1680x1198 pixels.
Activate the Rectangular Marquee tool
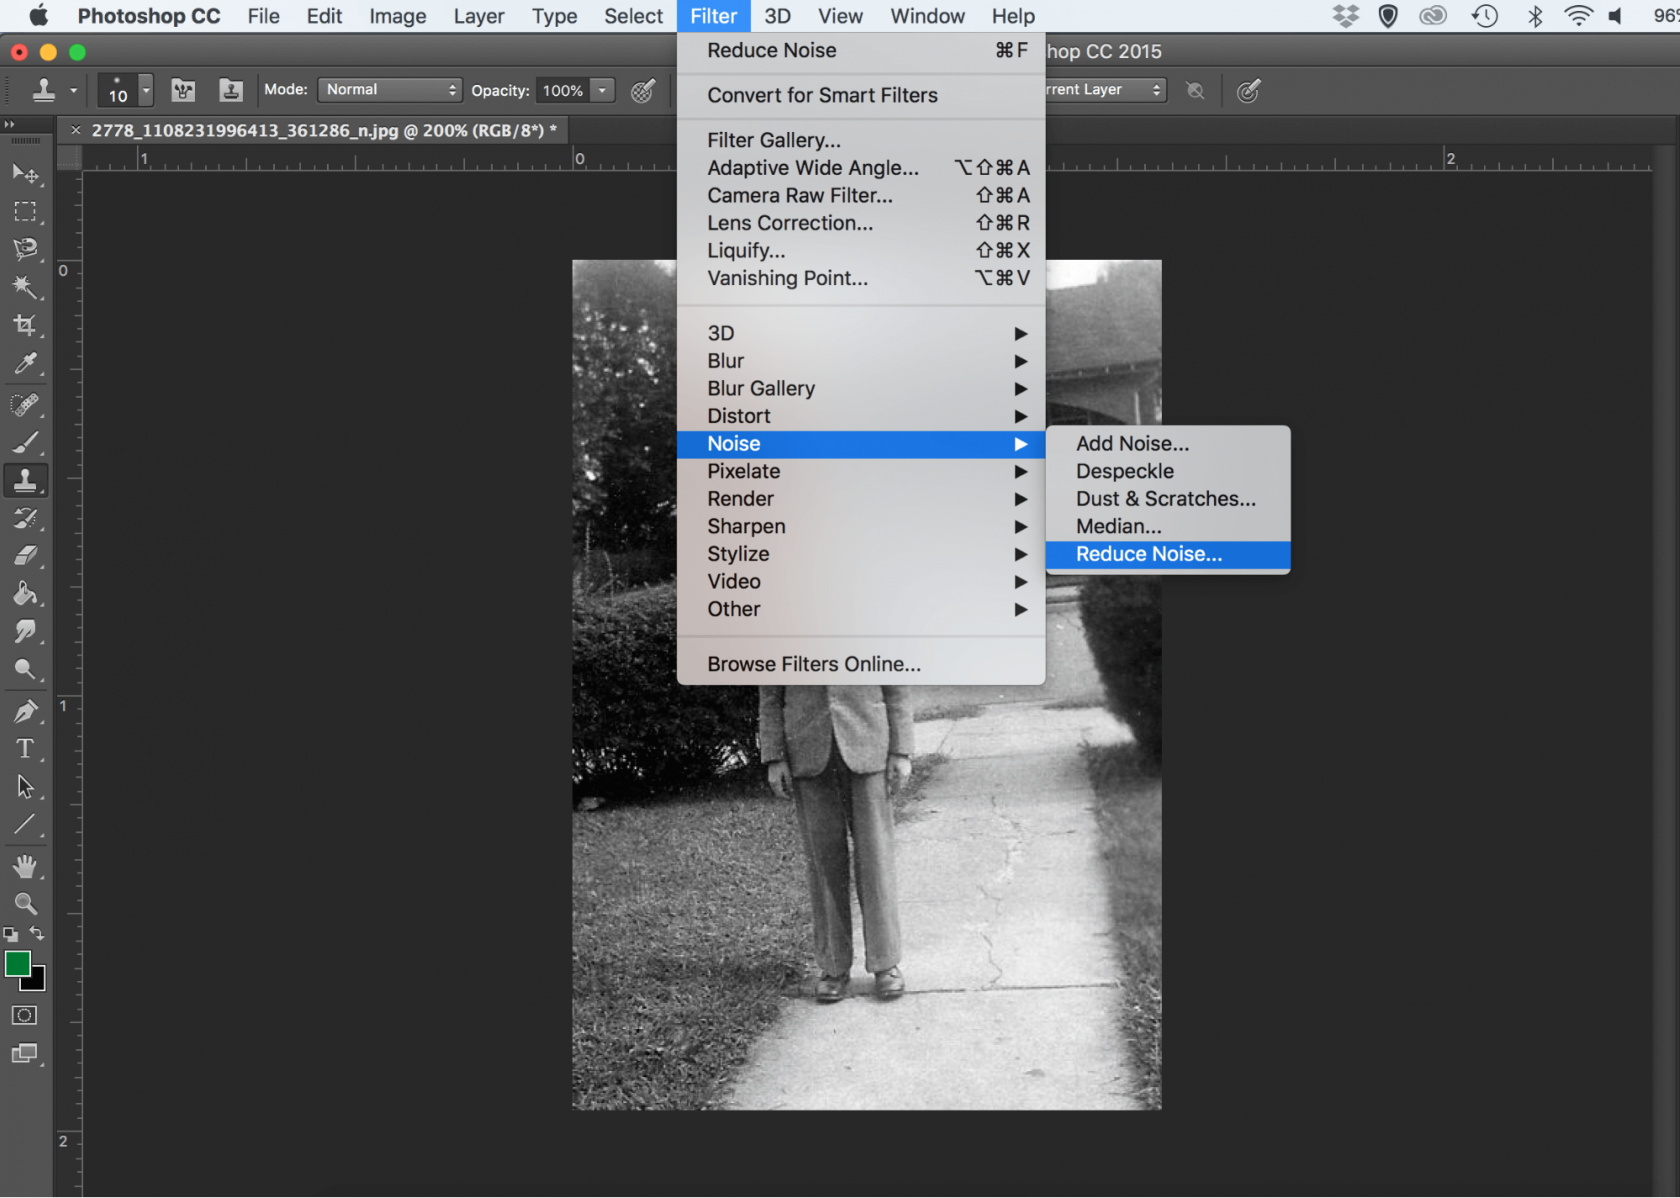click(x=26, y=211)
